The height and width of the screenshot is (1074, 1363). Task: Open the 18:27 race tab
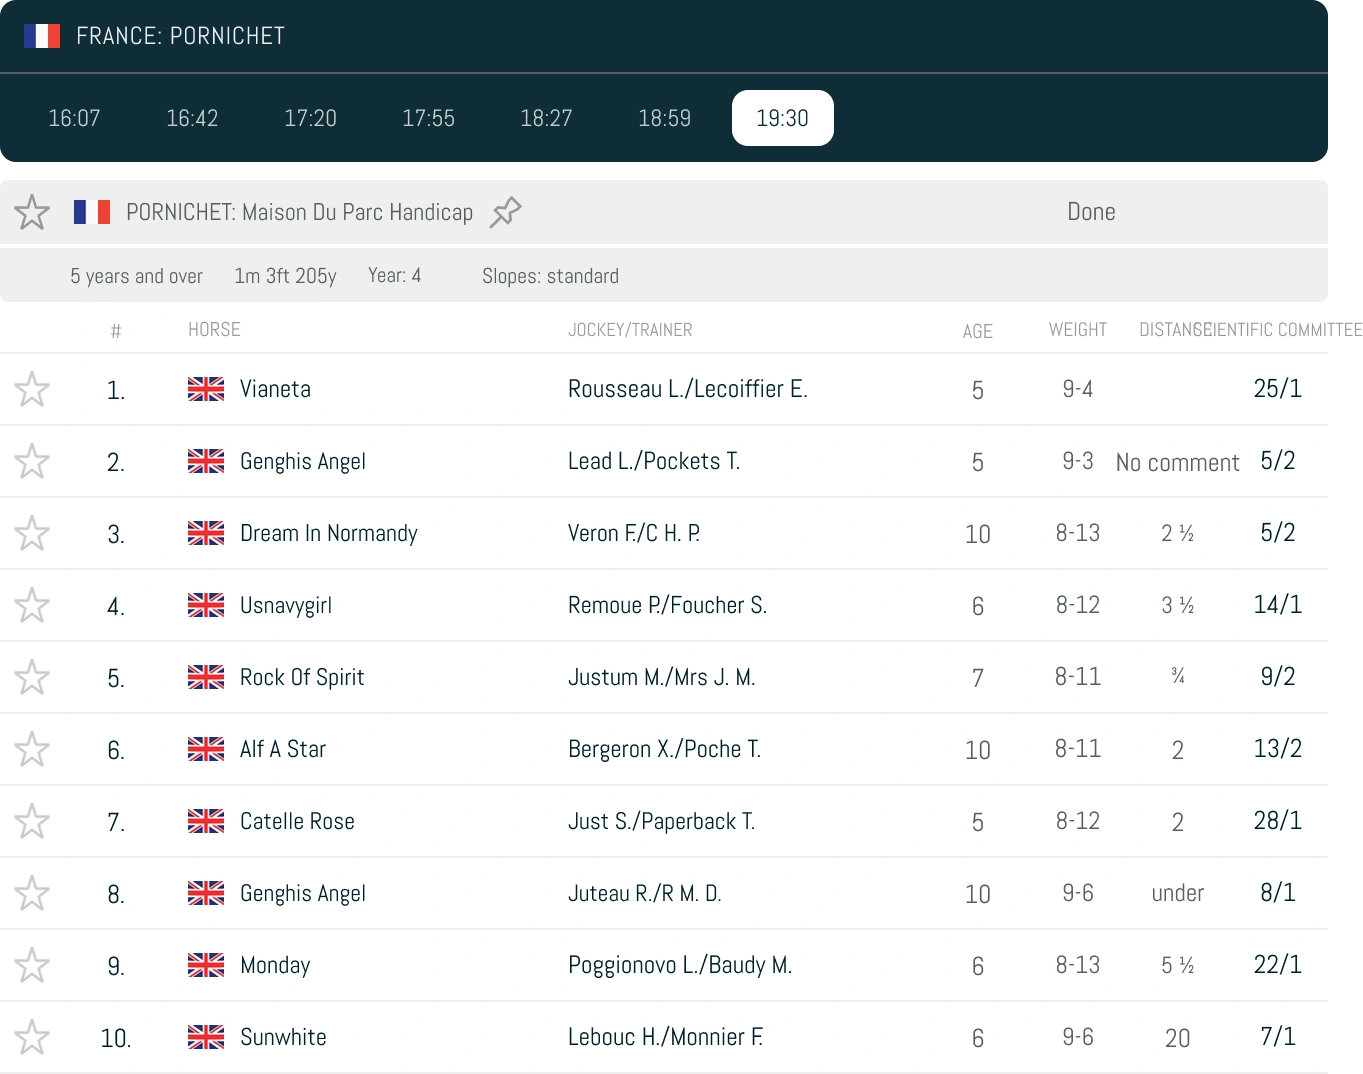(x=546, y=118)
